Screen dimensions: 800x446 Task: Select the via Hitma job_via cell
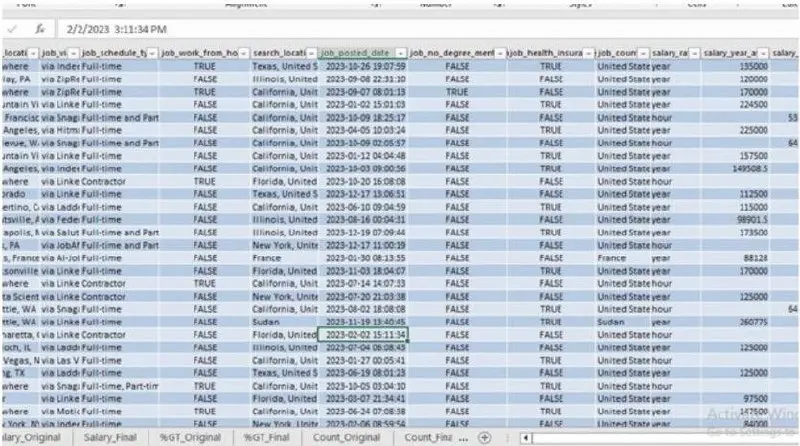(x=60, y=130)
